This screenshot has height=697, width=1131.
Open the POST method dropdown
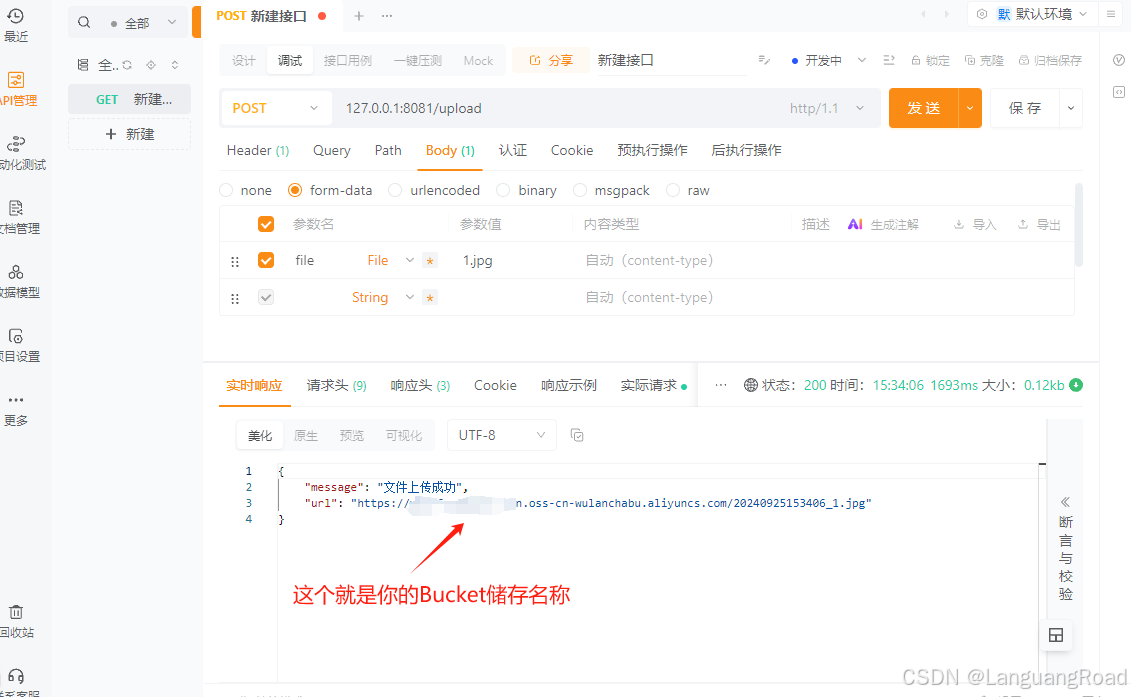(275, 107)
